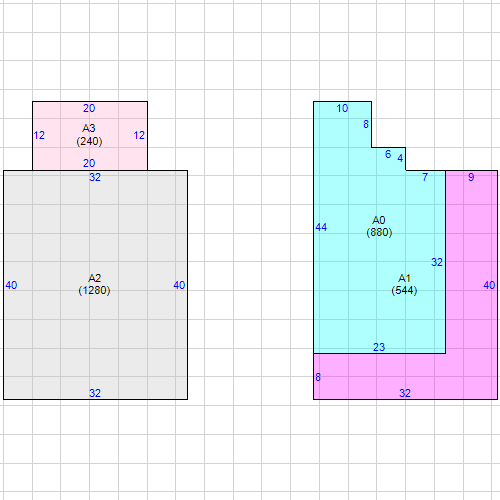Click dimension 4 on the cyan step
Viewport: 500px width, 500px height.
[x=400, y=158]
